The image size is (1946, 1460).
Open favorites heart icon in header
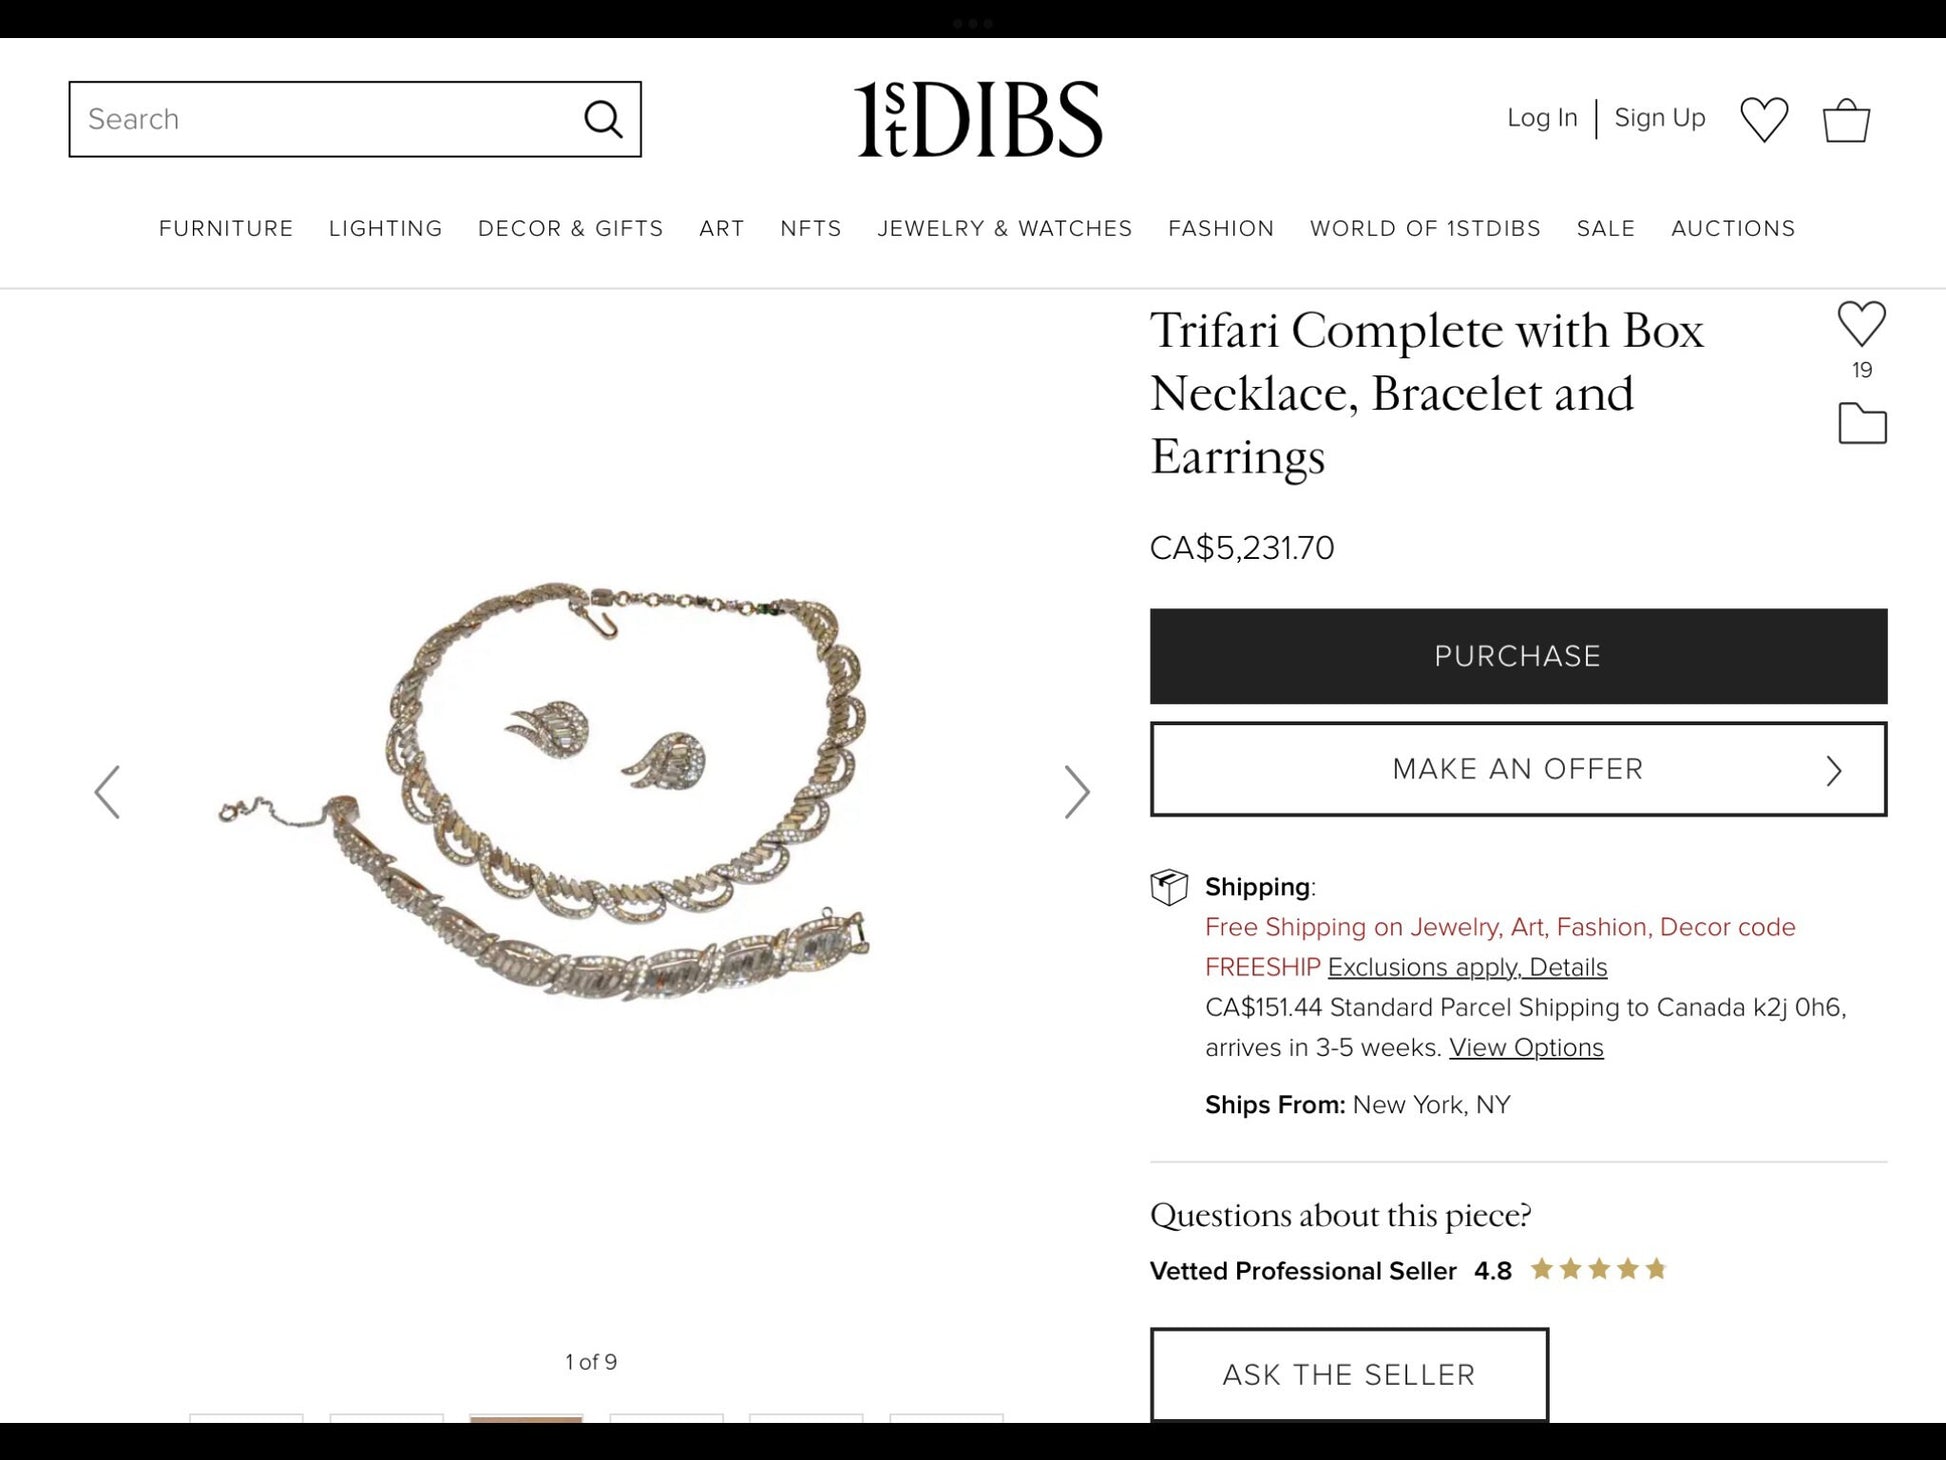[1764, 119]
